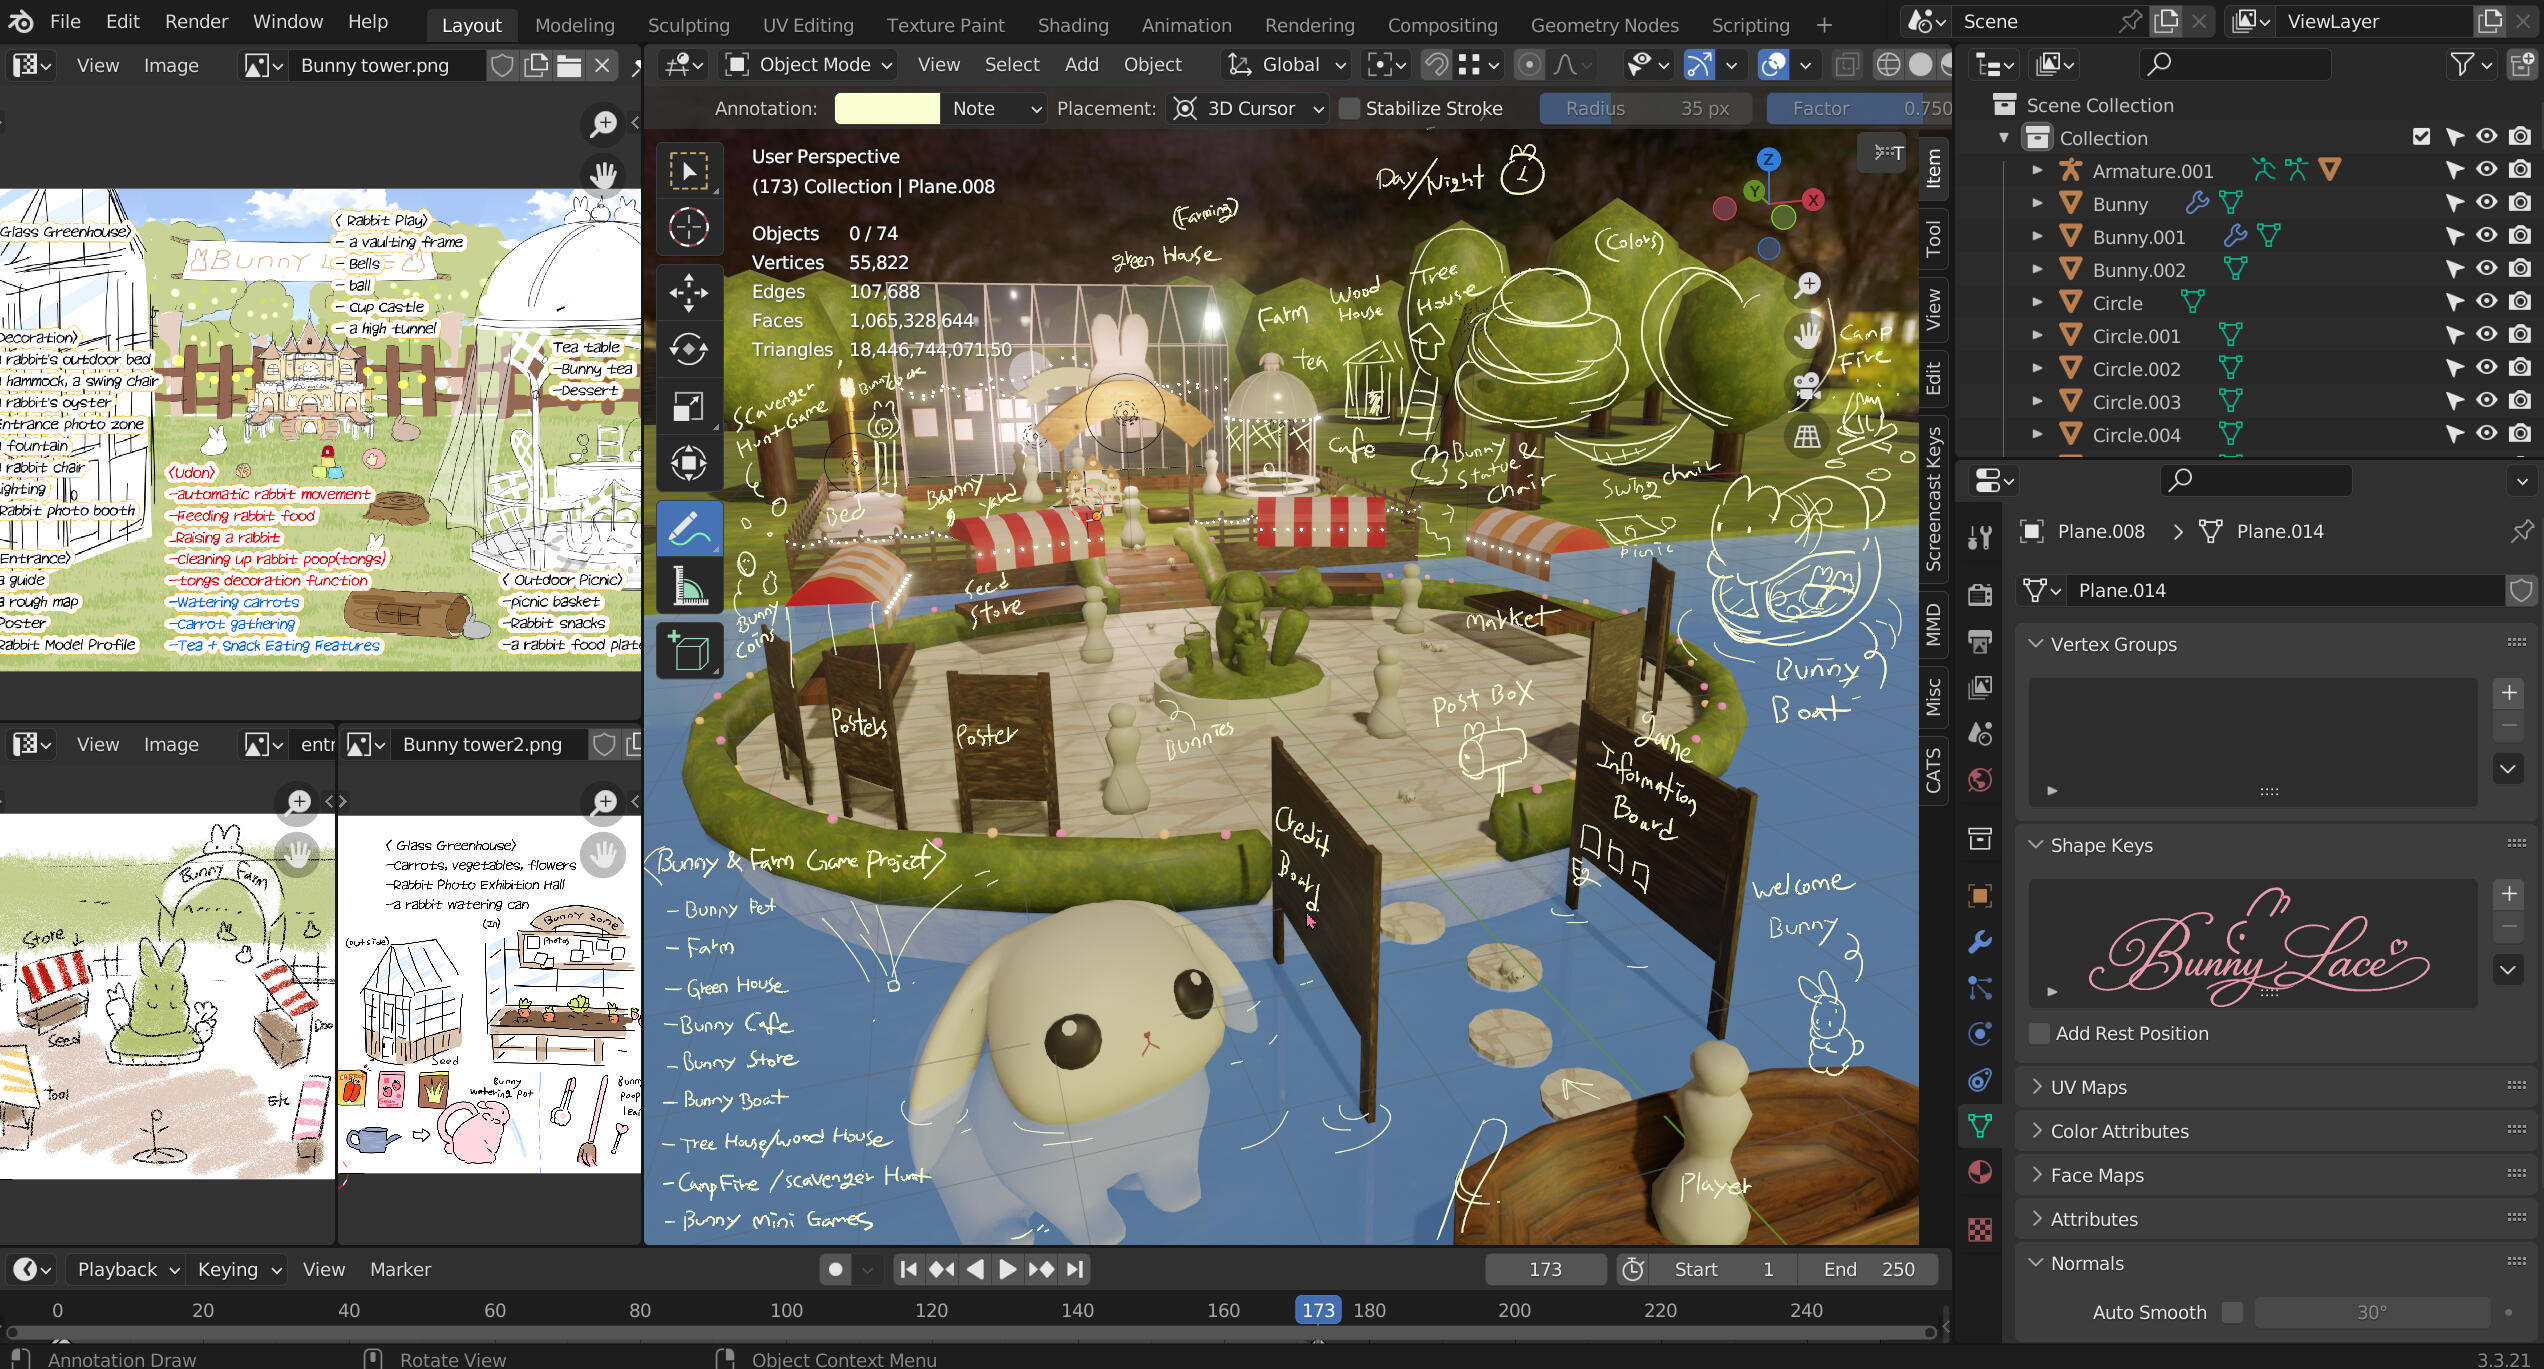Screen dimensions: 2544x1369
Task: Expand the UV Maps panel
Action: coord(2088,1087)
